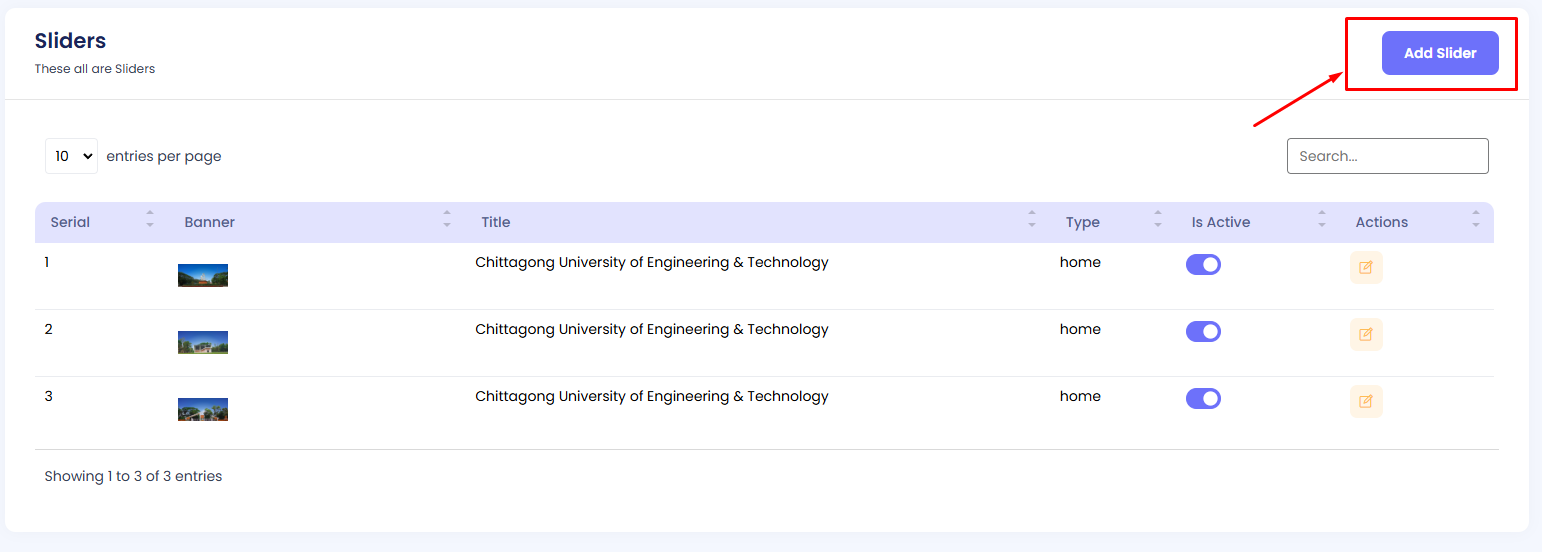Open the entries per page dropdown
The image size is (1542, 552).
tap(72, 156)
